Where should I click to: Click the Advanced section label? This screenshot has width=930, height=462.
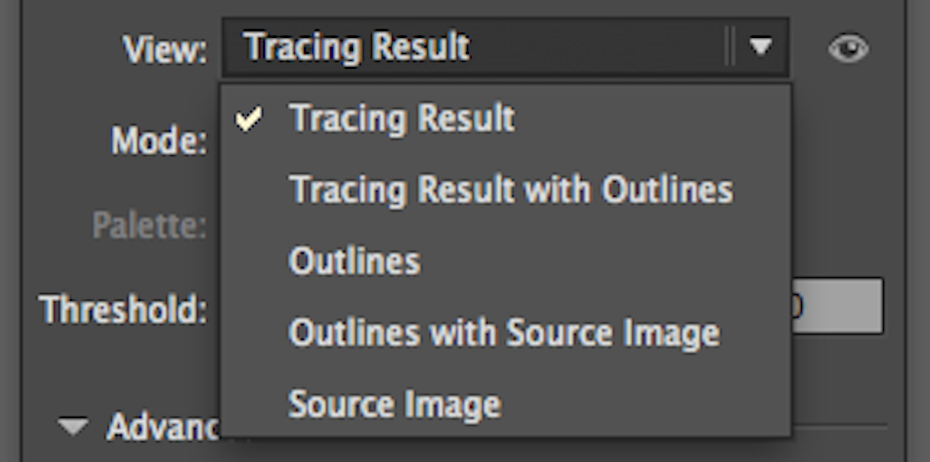[162, 427]
